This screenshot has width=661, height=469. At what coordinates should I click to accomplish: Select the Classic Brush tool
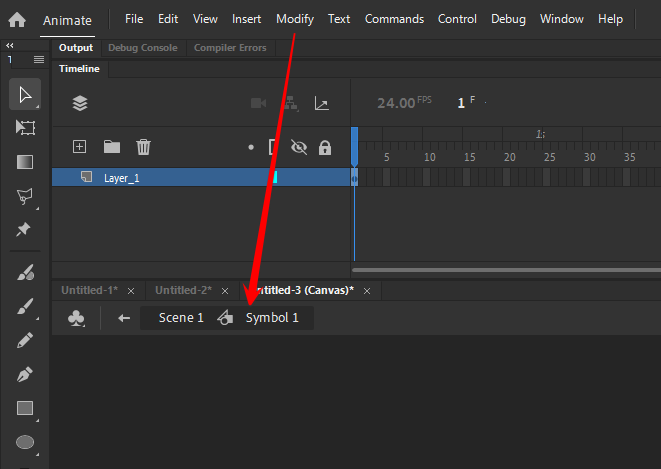point(25,306)
